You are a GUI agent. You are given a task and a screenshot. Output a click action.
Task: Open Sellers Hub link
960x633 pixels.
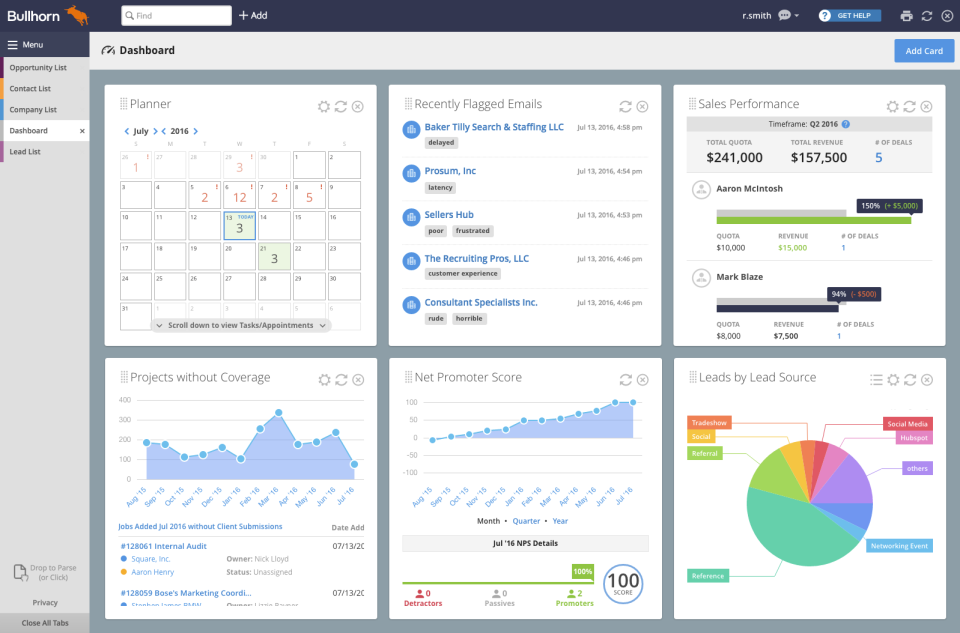[x=449, y=215]
